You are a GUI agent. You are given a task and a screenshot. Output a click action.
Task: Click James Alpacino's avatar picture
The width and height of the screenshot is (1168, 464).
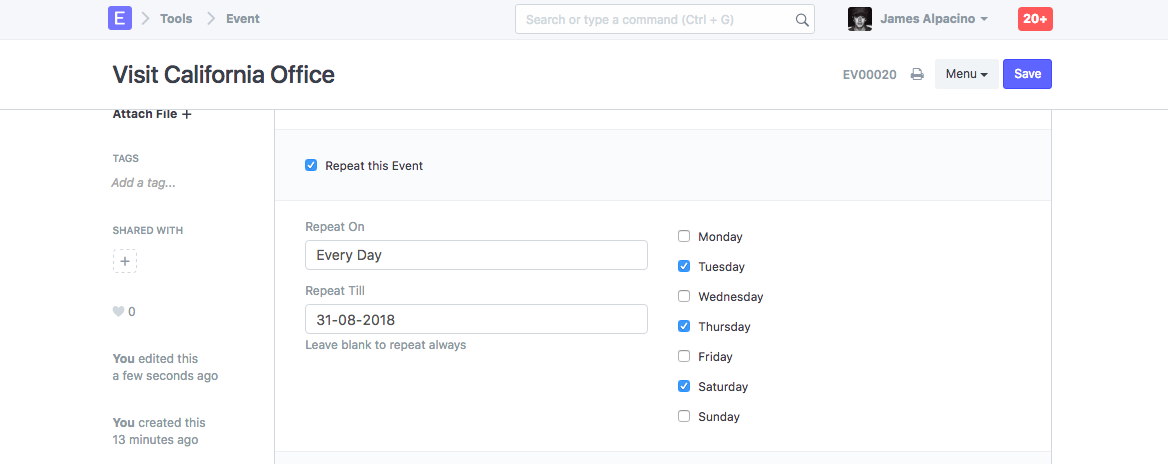(860, 19)
